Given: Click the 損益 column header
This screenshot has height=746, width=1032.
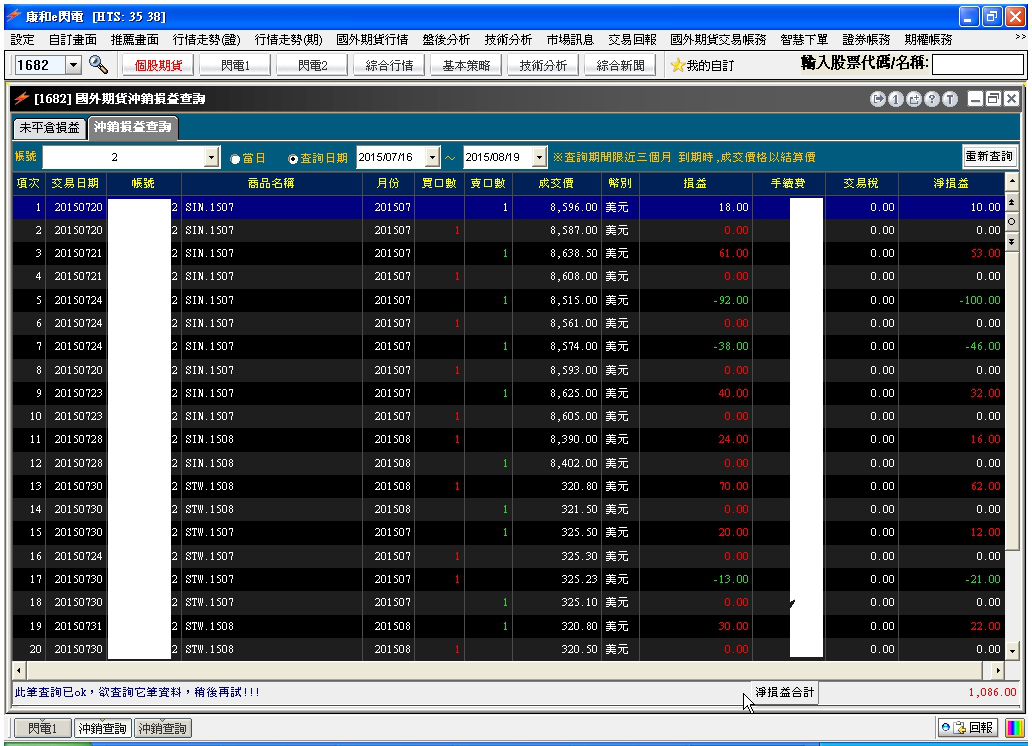Looking at the screenshot, I should (695, 184).
